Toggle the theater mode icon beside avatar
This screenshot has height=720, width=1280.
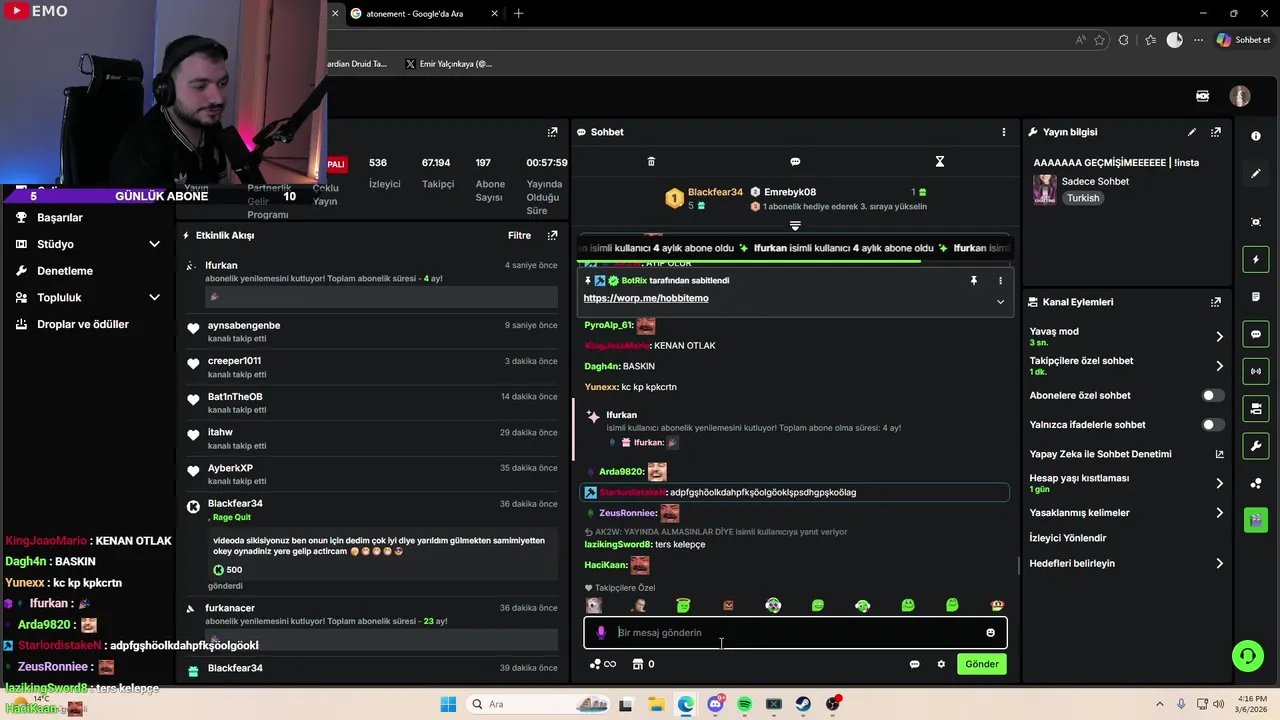[x=1203, y=96]
